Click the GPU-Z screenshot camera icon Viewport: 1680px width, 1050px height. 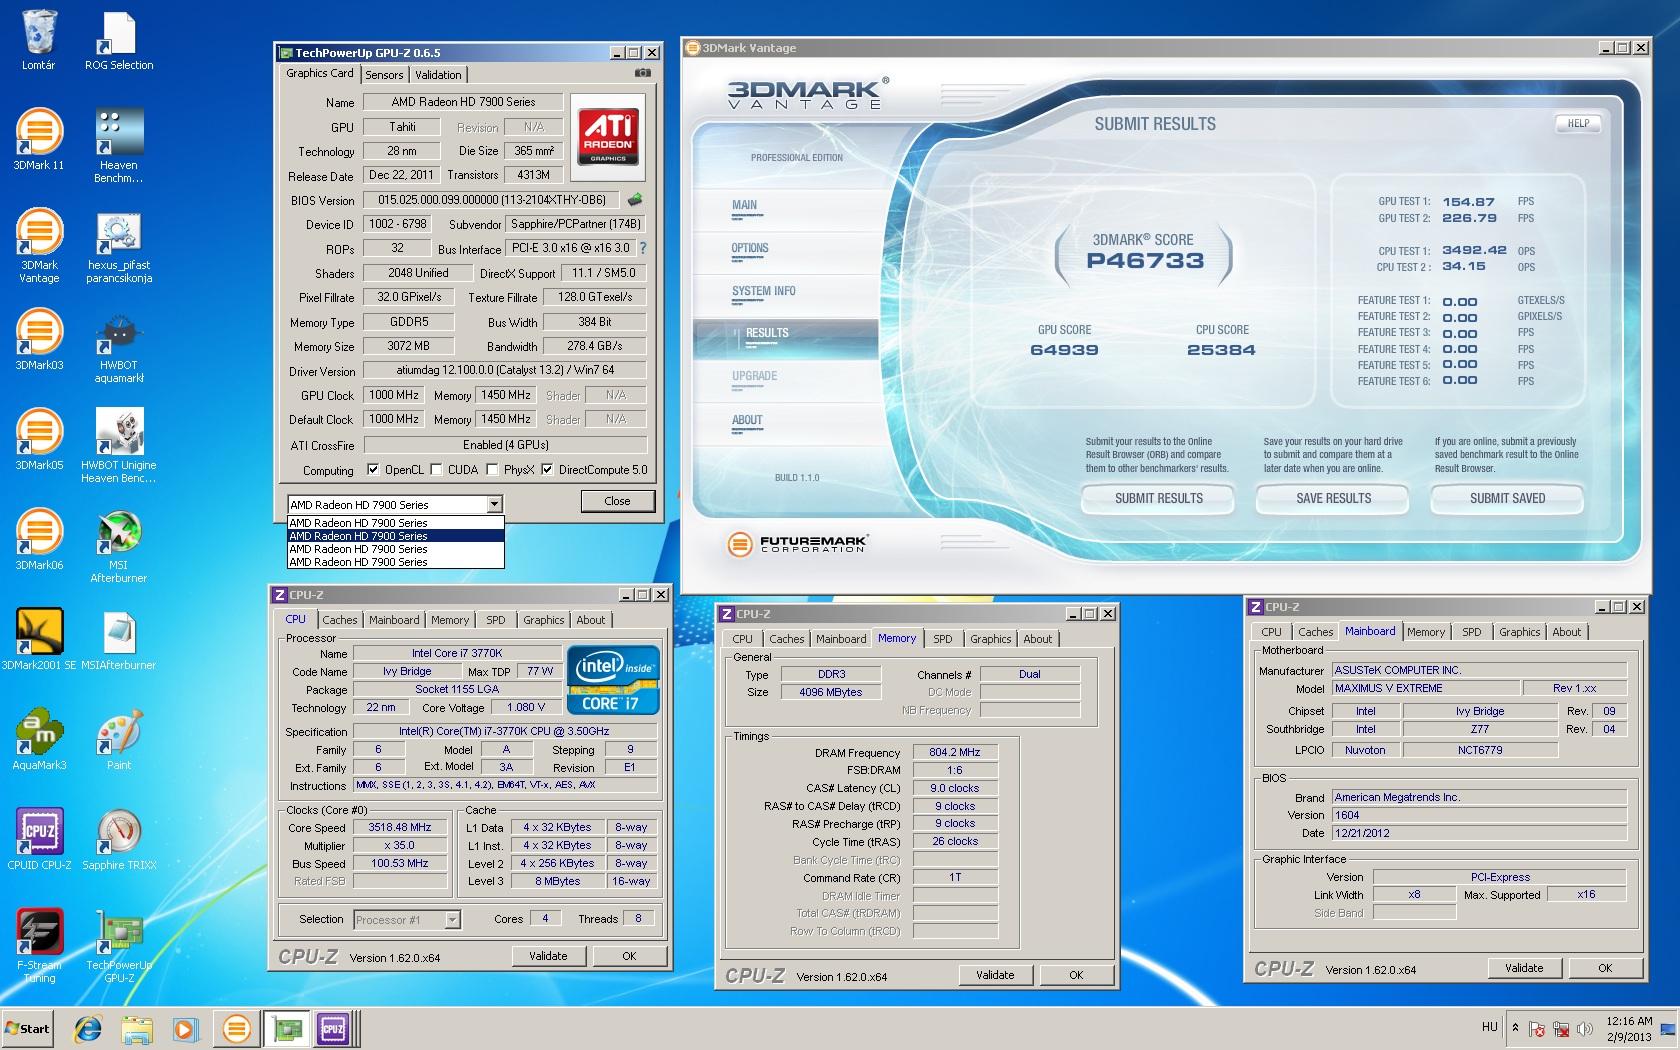tap(643, 73)
